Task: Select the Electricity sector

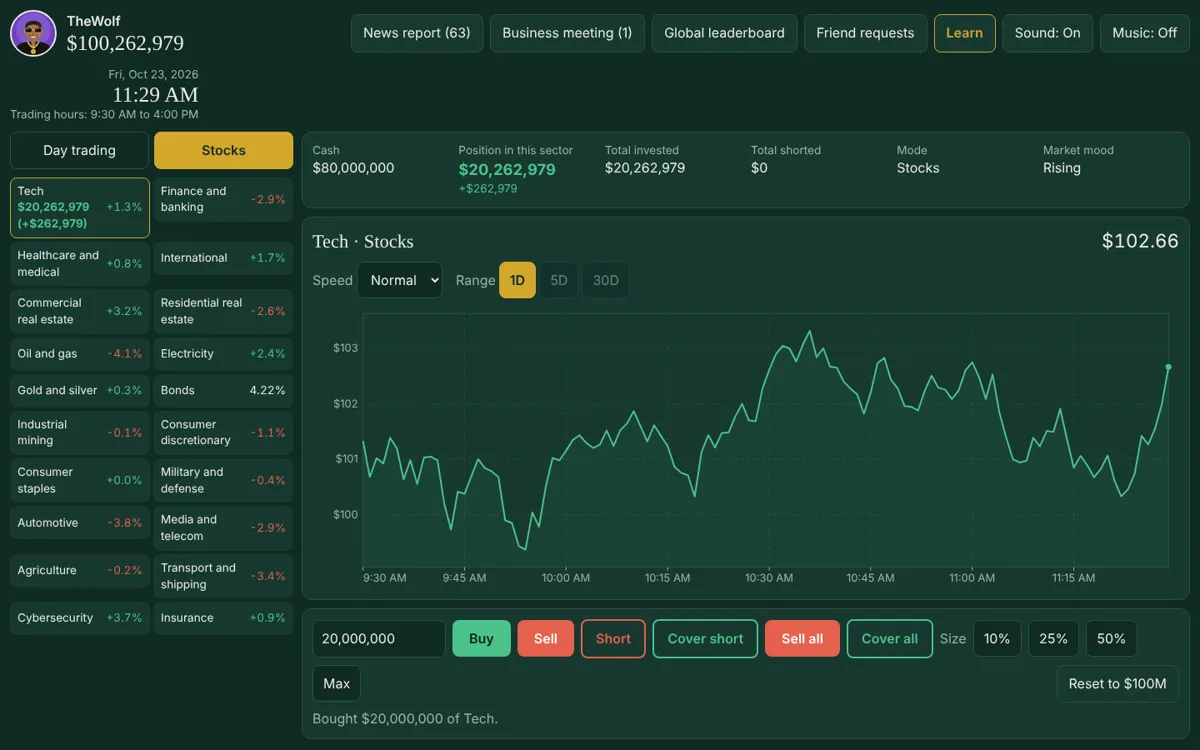Action: pyautogui.click(x=223, y=354)
